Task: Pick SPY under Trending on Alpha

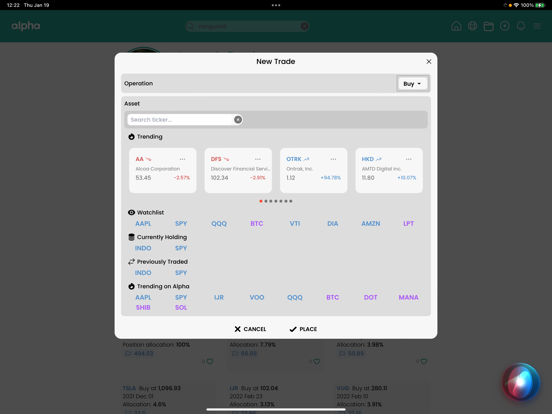Action: click(x=181, y=297)
